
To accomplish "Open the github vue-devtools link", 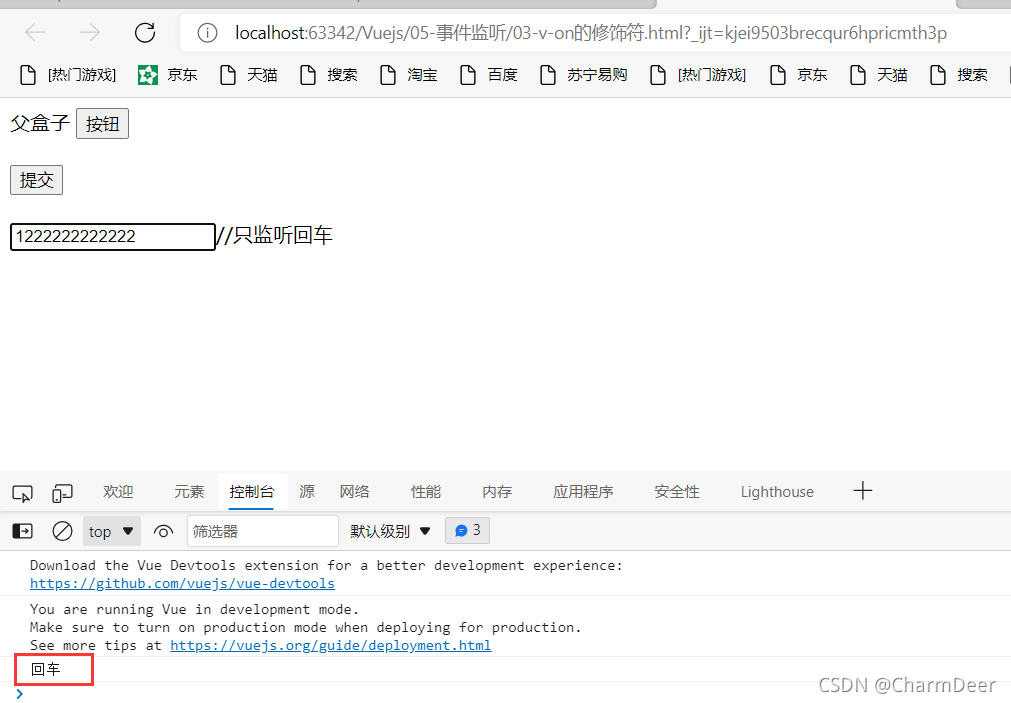I will coord(182,584).
